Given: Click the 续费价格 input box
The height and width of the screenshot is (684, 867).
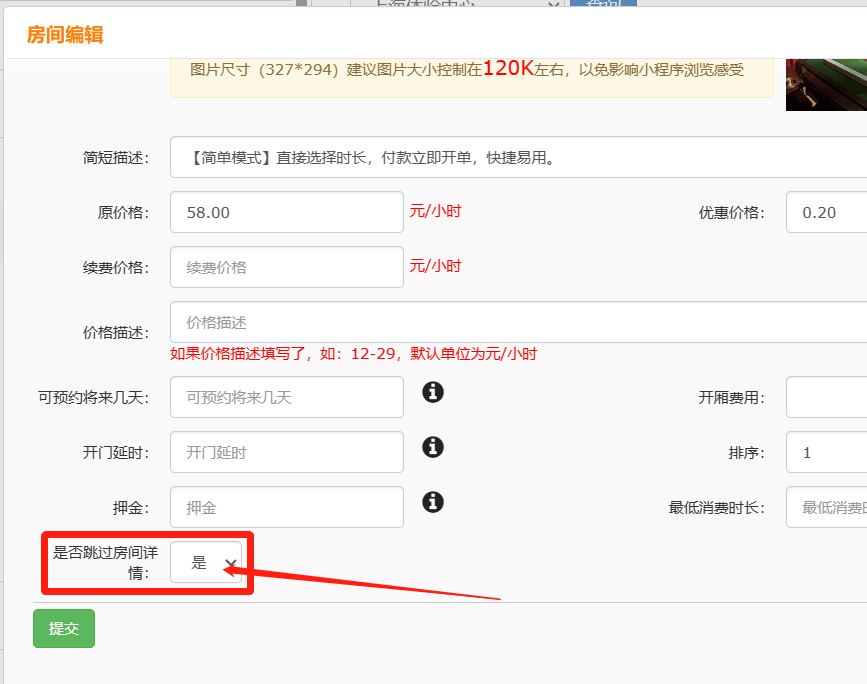Looking at the screenshot, I should (287, 267).
